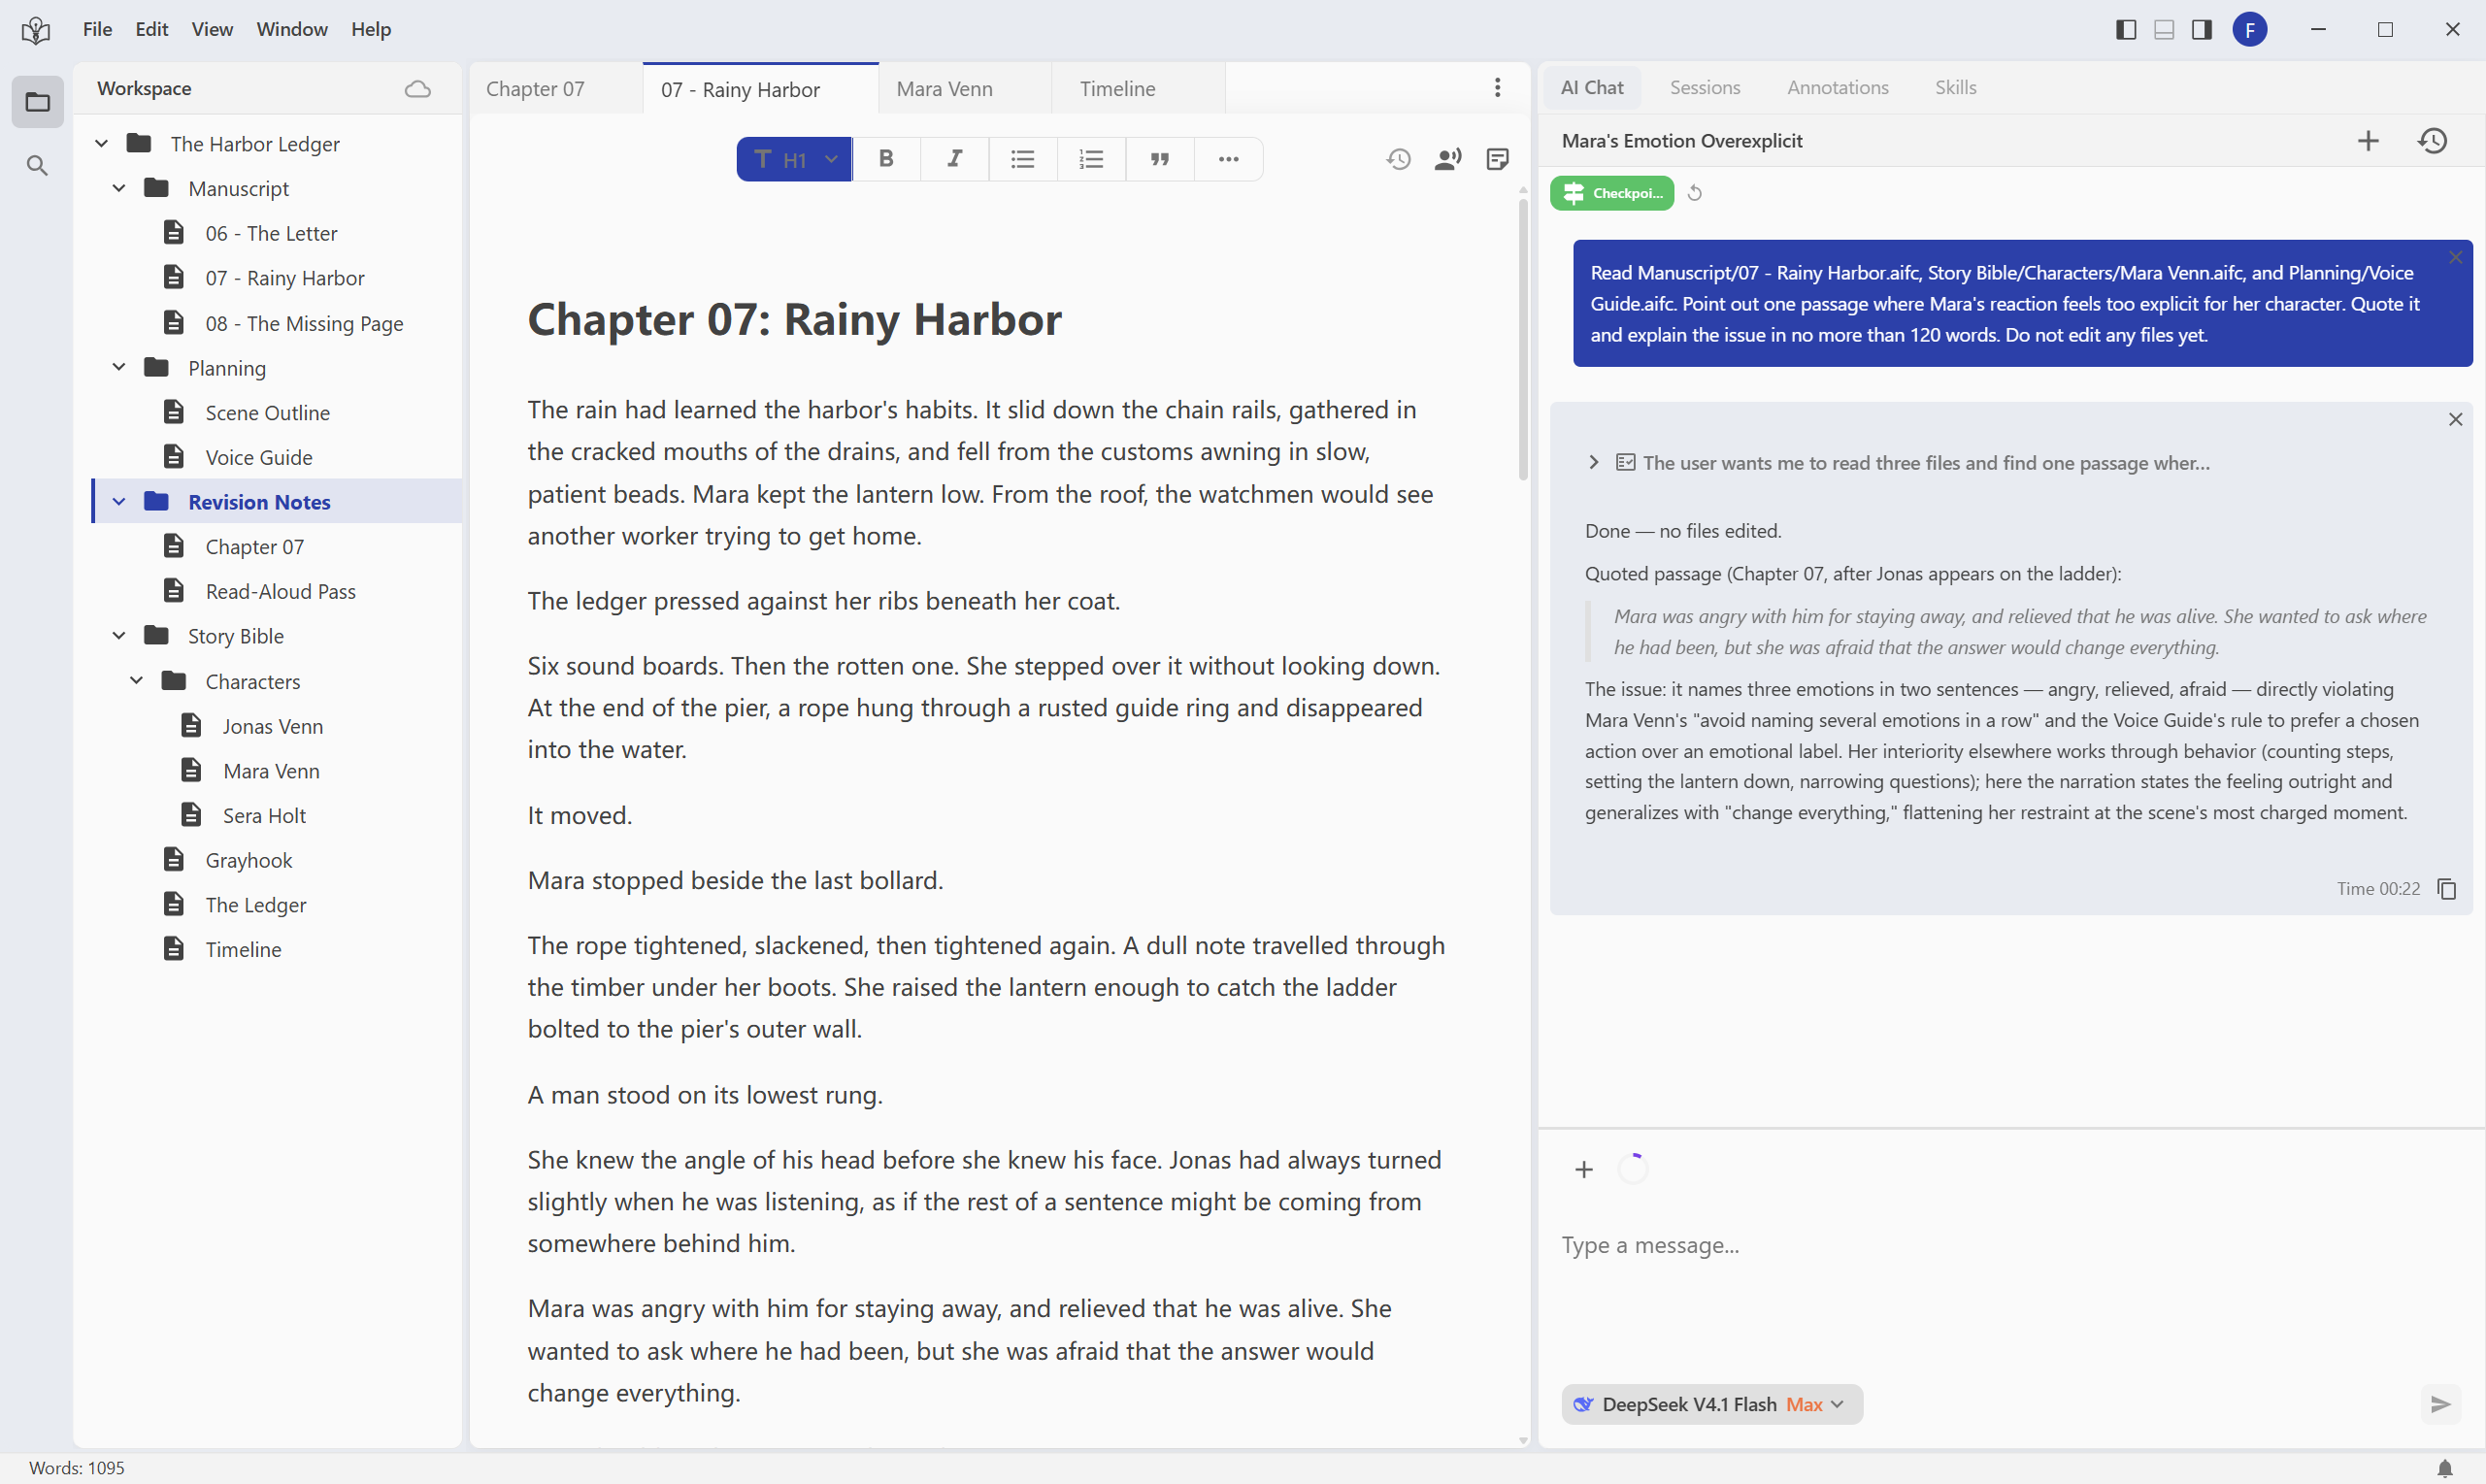Open the editor tab bar kebab menu
2486x1484 pixels.
pos(1497,88)
